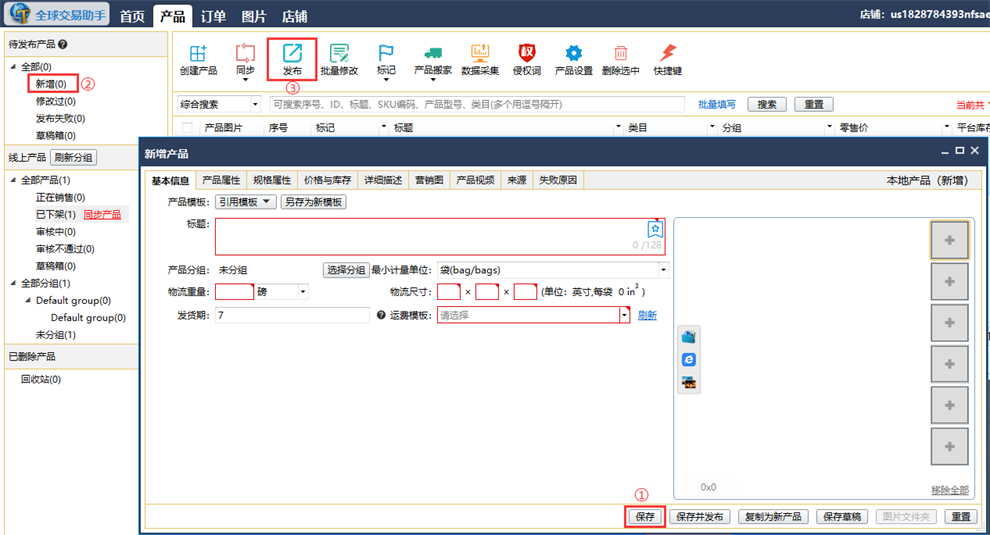This screenshot has width=990, height=535.
Task: Click the 保存 button
Action: [645, 517]
